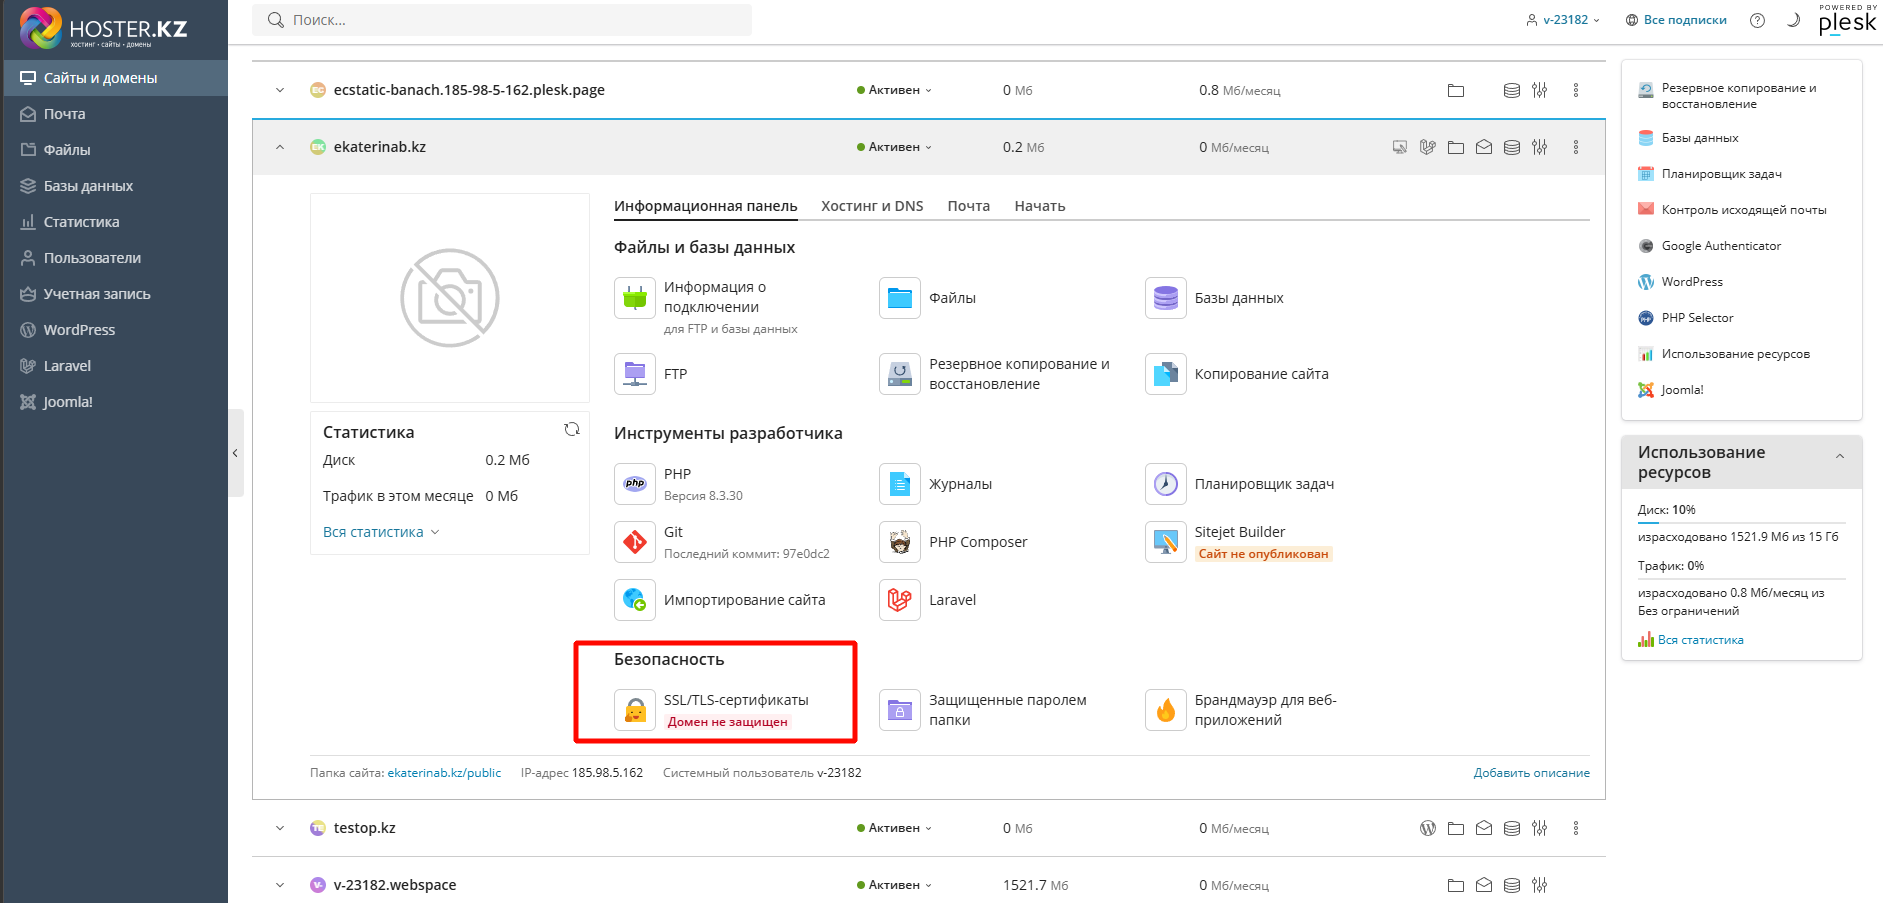Click the SSL/TLS certificates lock icon
The width and height of the screenshot is (1883, 903).
click(635, 710)
